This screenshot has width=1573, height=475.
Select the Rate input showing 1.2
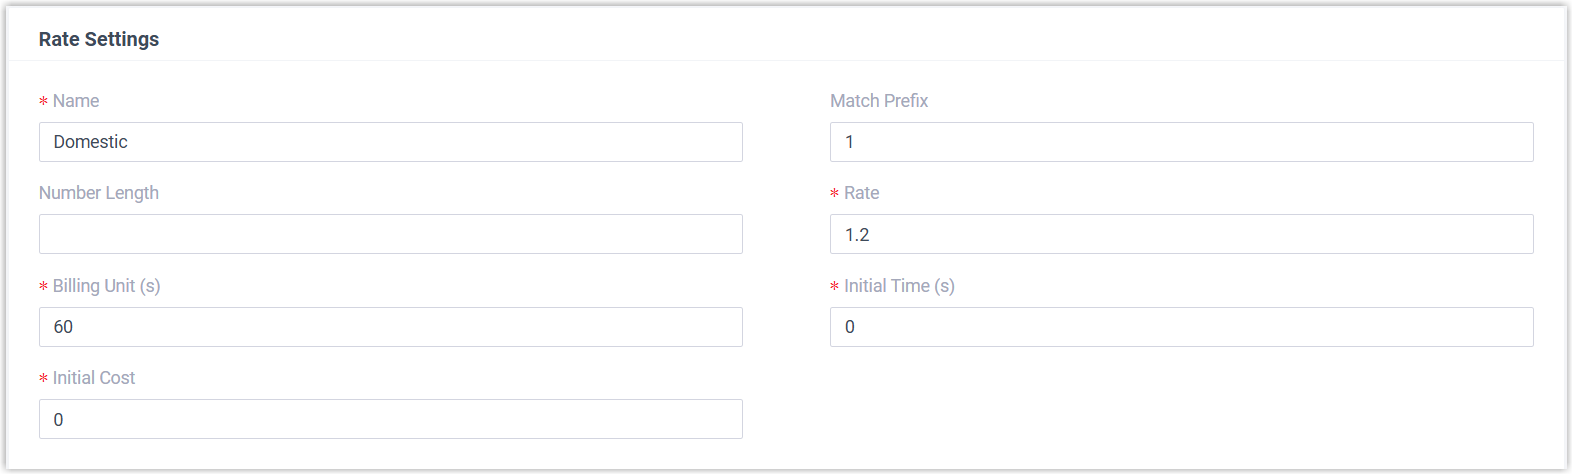click(1181, 234)
